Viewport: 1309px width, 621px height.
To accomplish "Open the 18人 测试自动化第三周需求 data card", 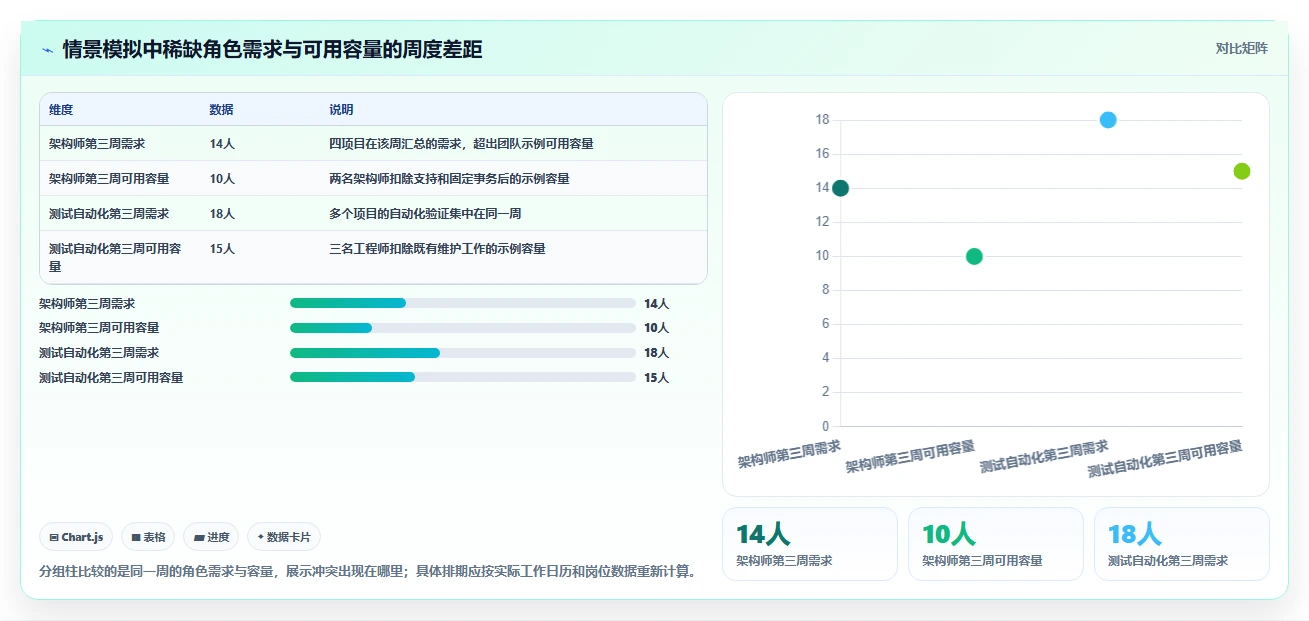I will [1181, 544].
